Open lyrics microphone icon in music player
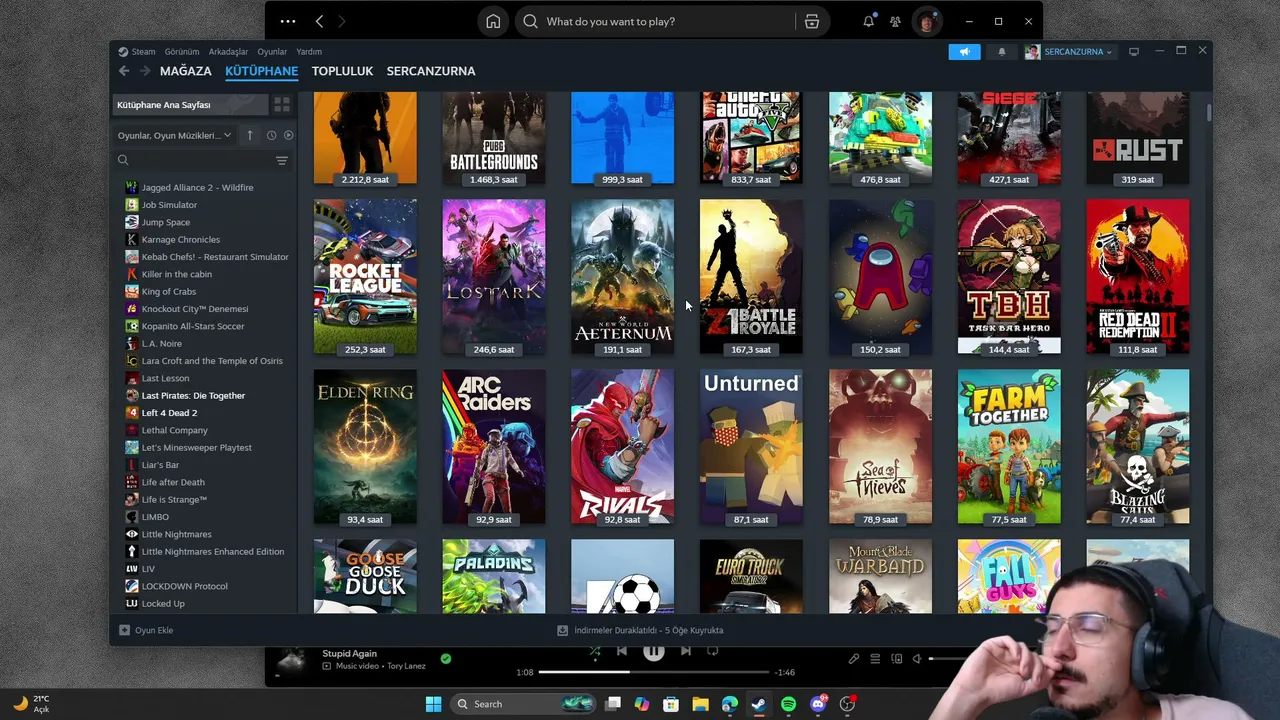The width and height of the screenshot is (1280, 720). pos(854,659)
